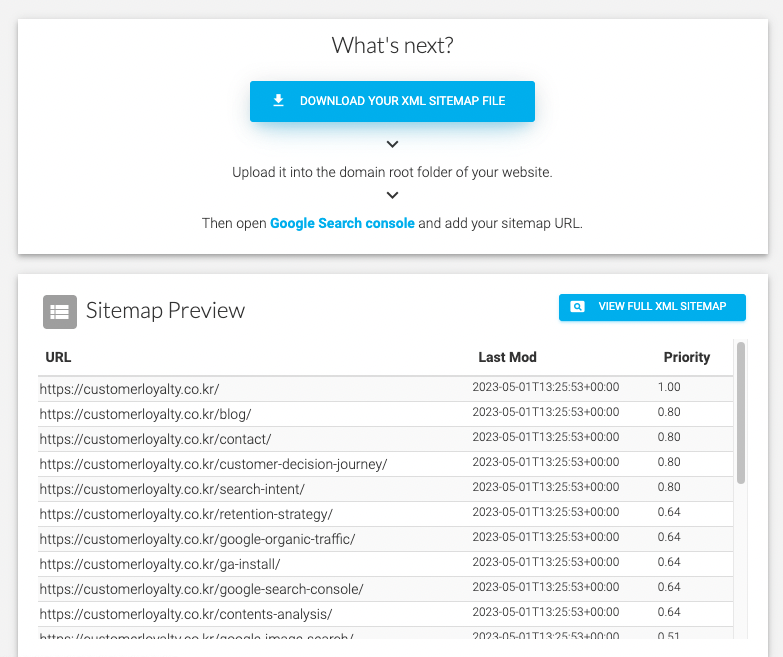Select the /blog/ URL row

point(145,414)
